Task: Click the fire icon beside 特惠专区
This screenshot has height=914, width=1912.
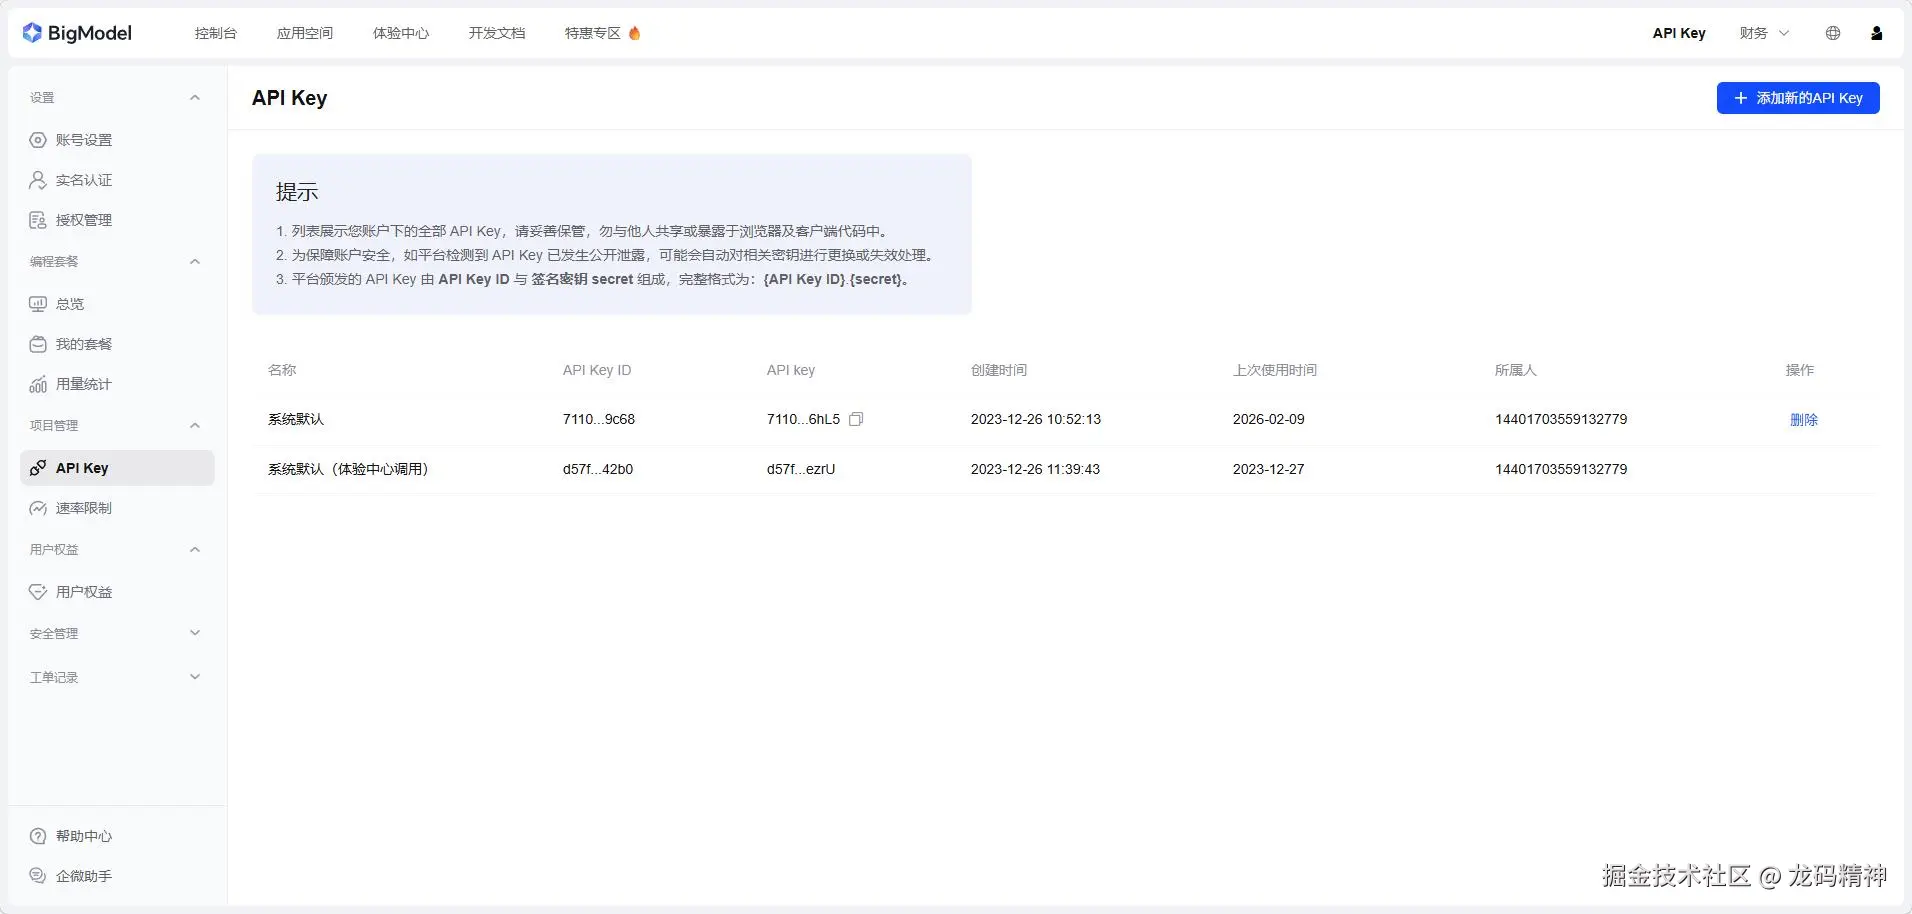Action: tap(634, 33)
